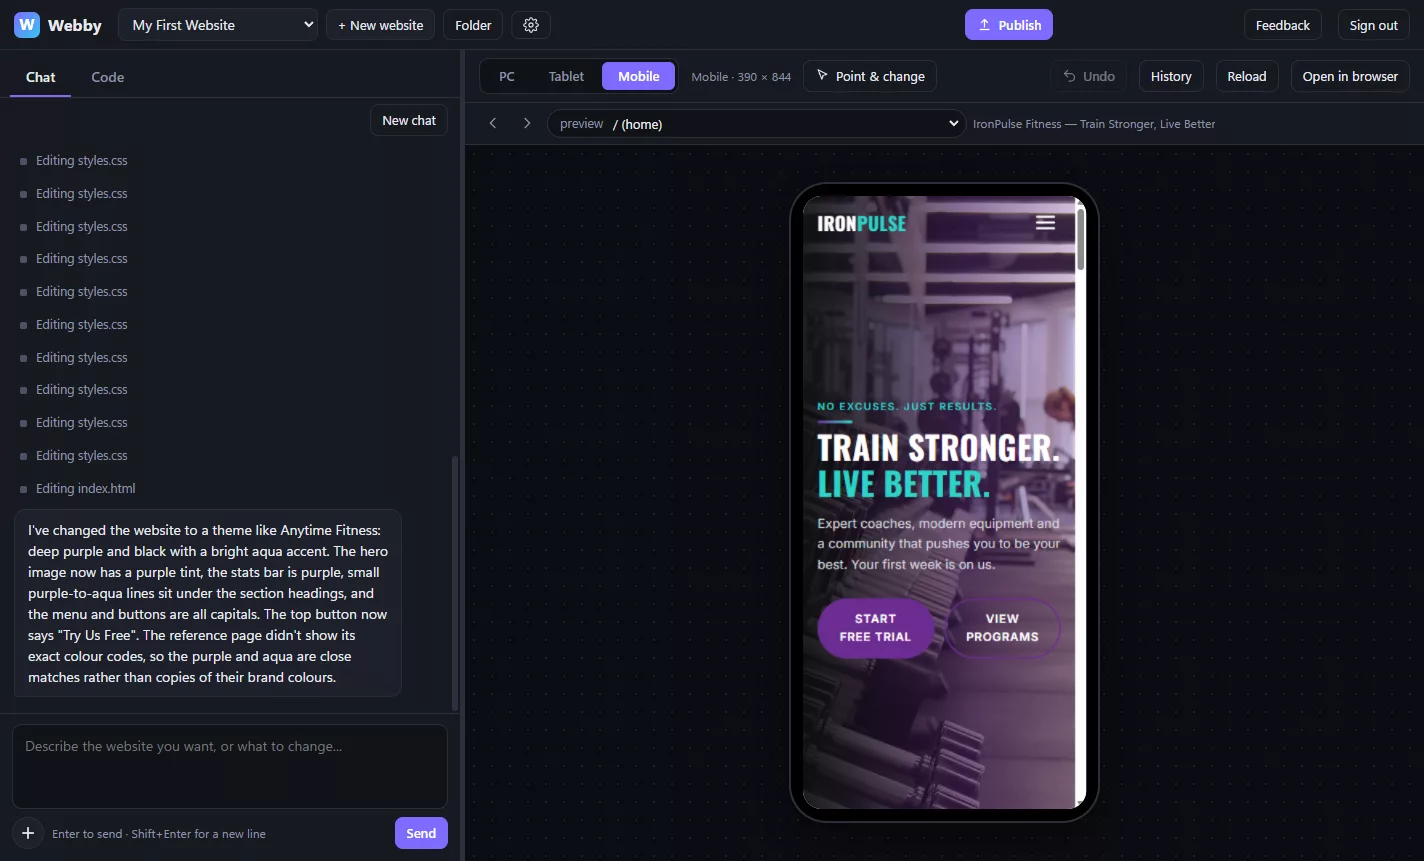Click the plus attachment icon below chat input
This screenshot has height=861, width=1424.
point(28,833)
